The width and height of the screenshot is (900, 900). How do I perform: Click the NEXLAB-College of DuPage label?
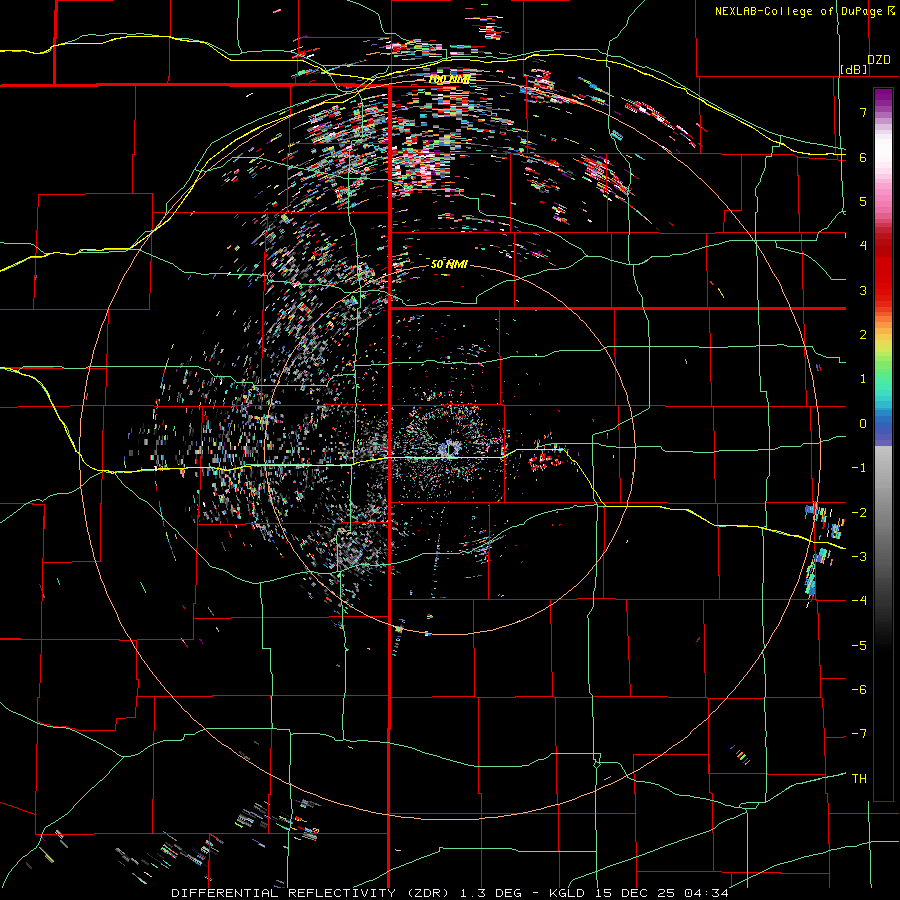799,11
